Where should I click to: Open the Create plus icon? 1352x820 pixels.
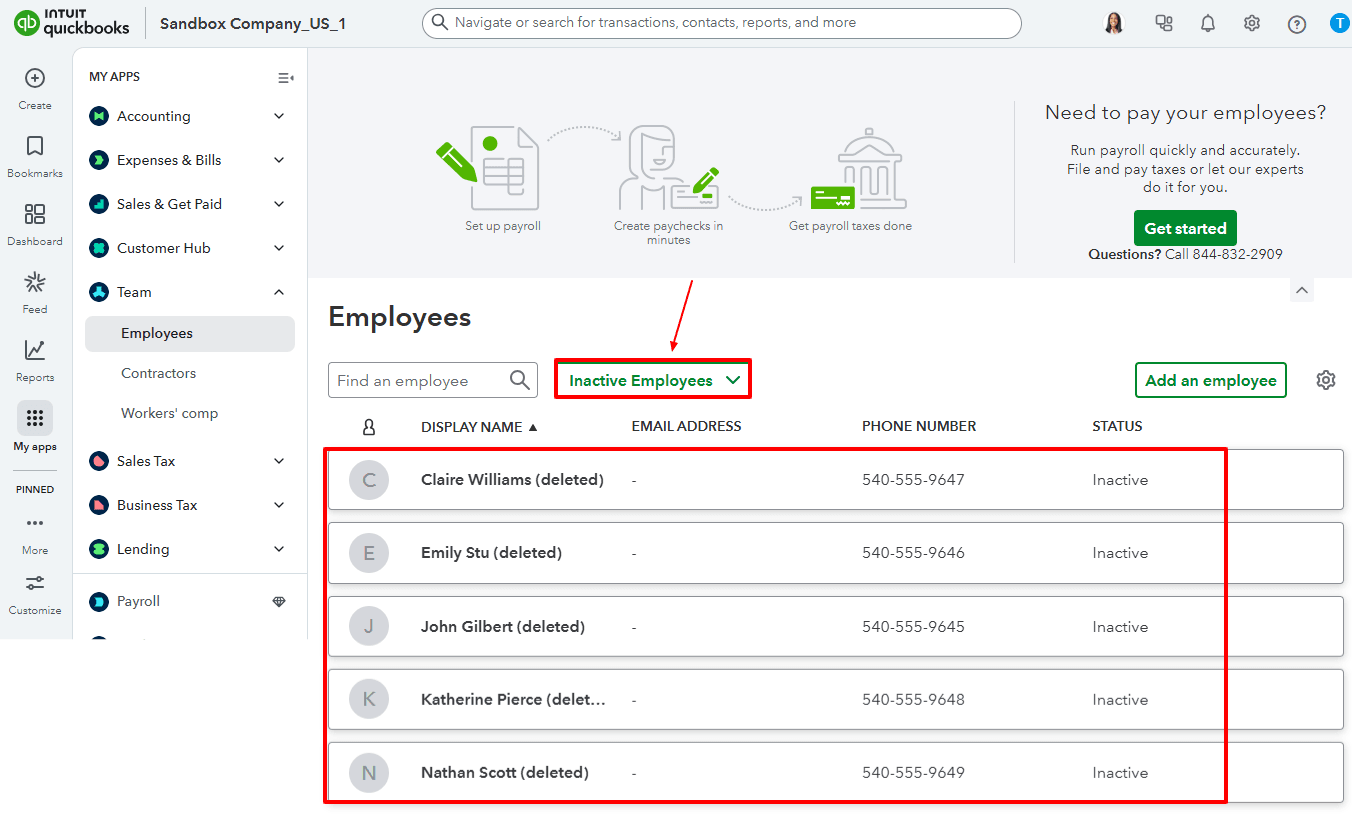tap(35, 78)
